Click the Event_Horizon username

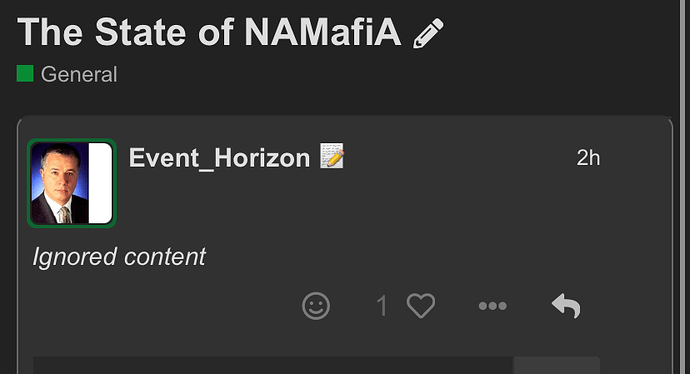[x=220, y=158]
